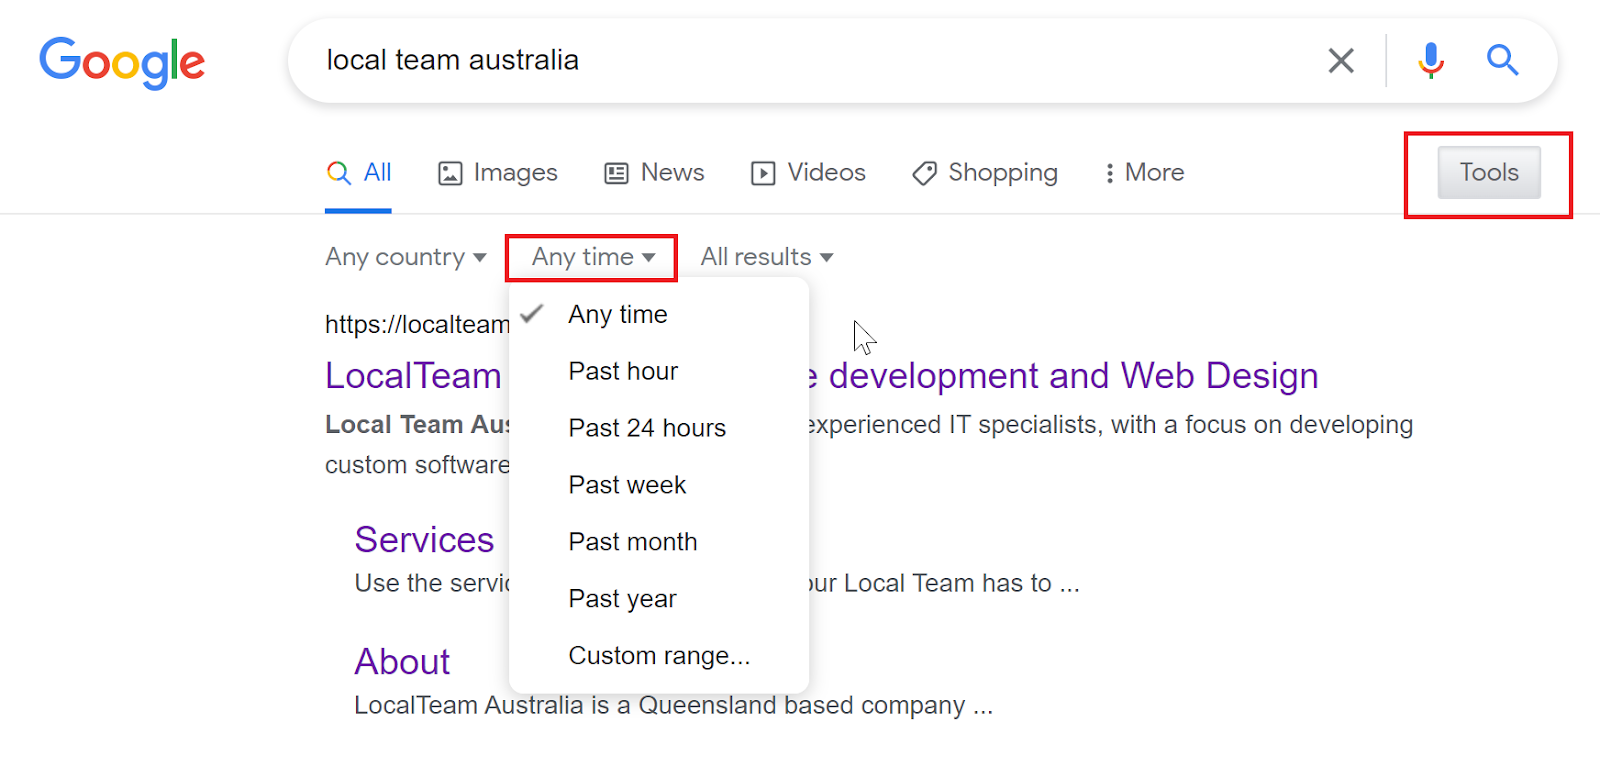1600x767 pixels.
Task: Switch to the All results tab
Action: (x=359, y=173)
